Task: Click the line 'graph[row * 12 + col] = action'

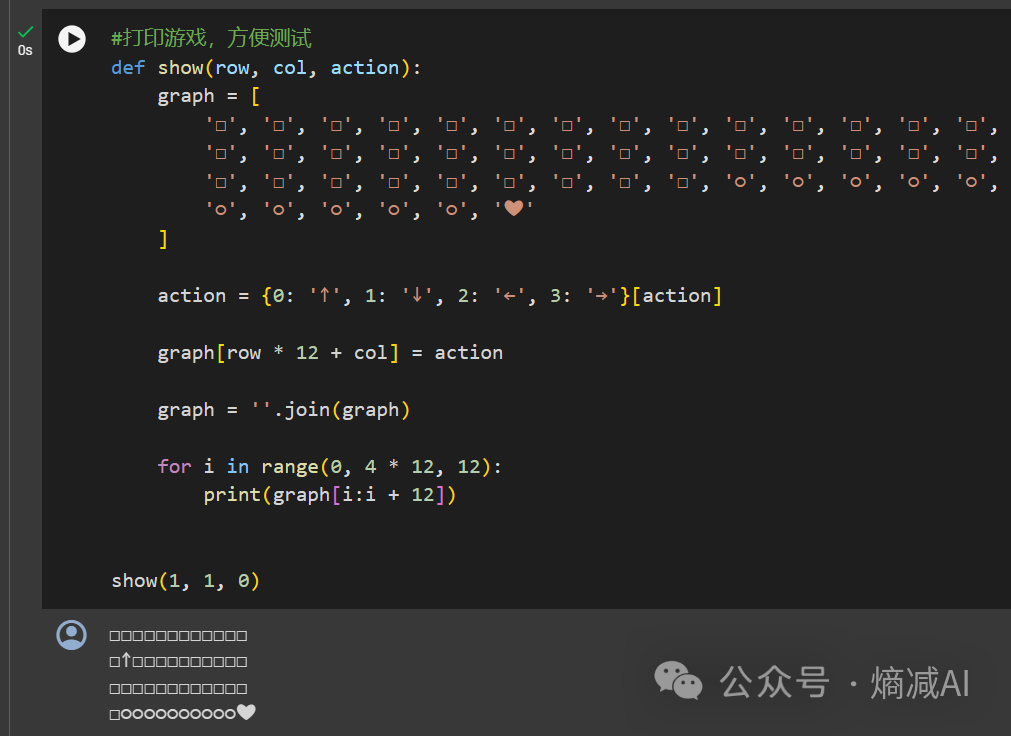Action: (330, 353)
